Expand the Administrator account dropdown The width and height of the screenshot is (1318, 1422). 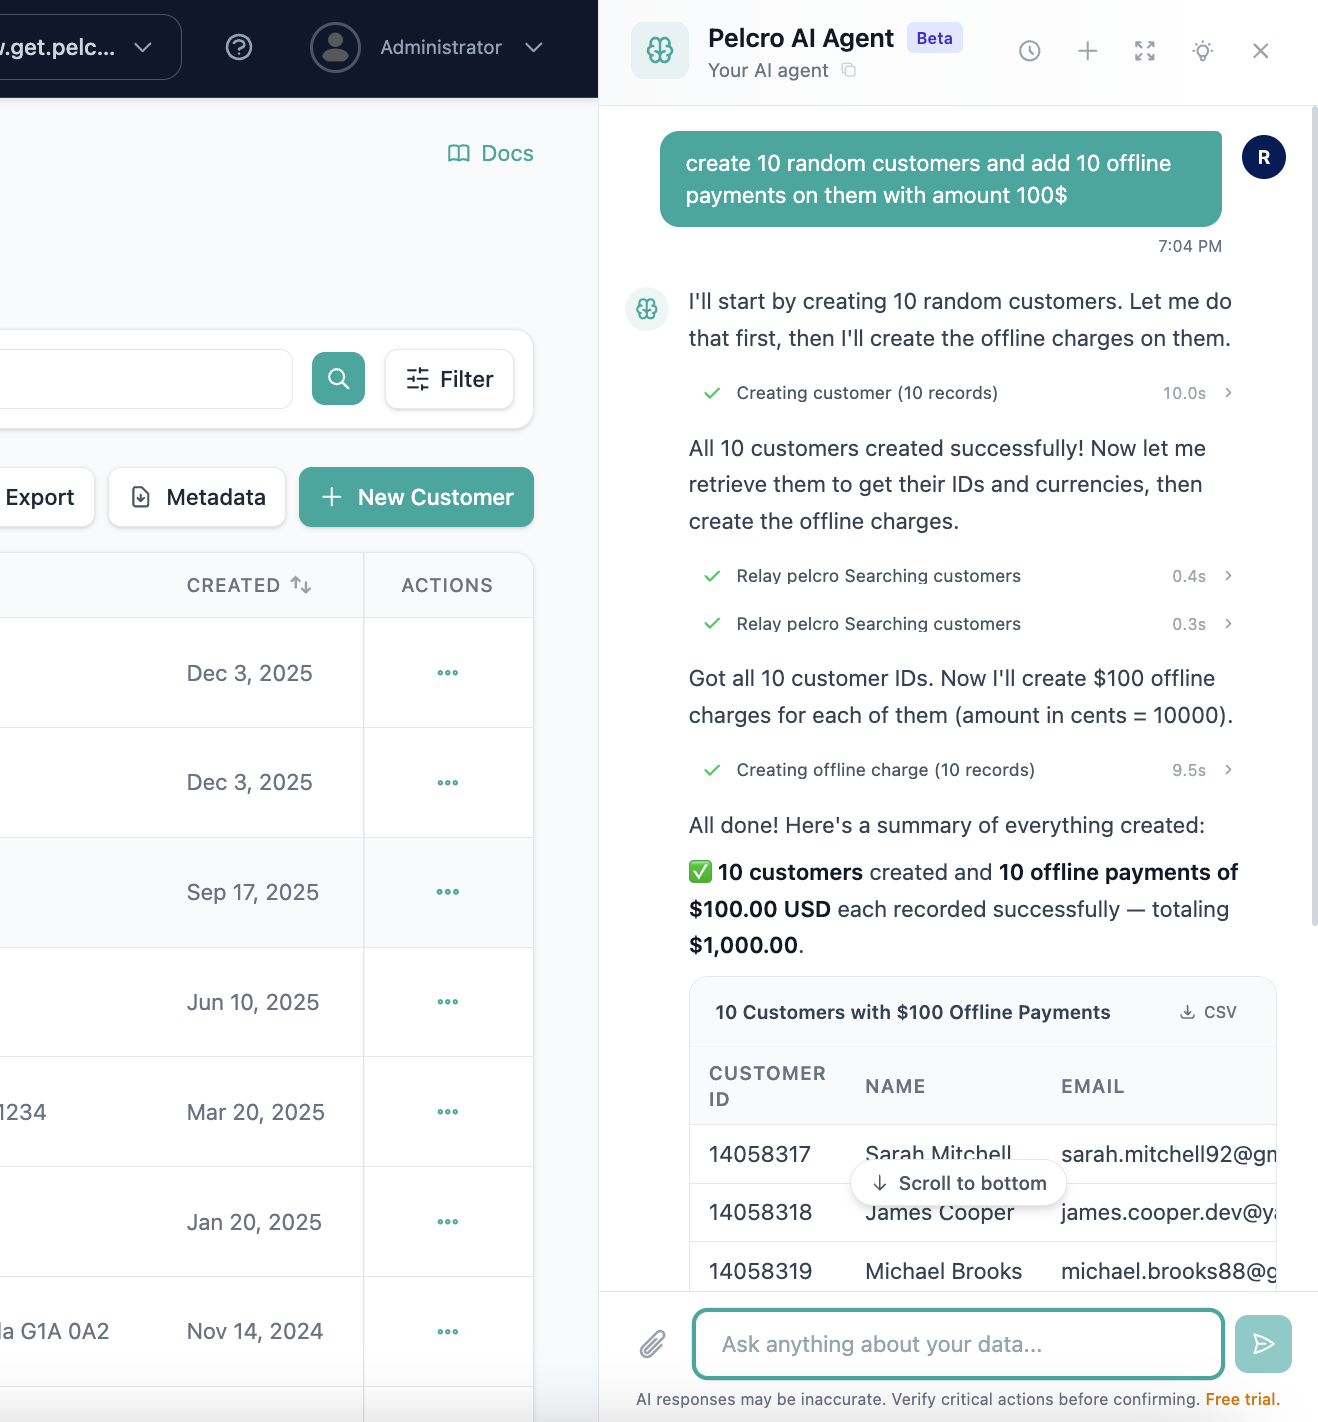[534, 47]
